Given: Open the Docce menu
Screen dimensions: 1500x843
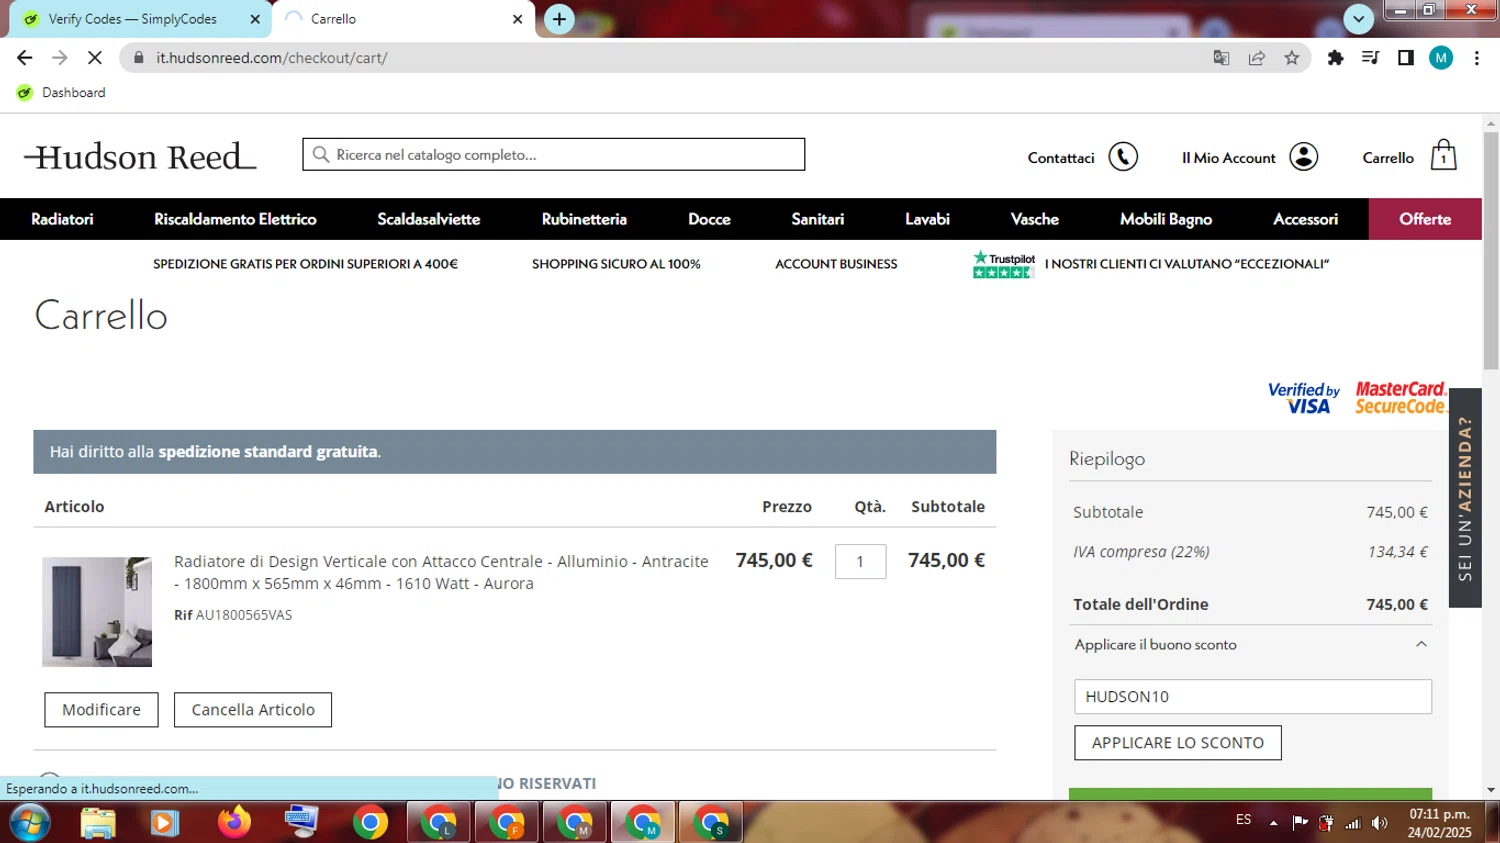Looking at the screenshot, I should [709, 219].
